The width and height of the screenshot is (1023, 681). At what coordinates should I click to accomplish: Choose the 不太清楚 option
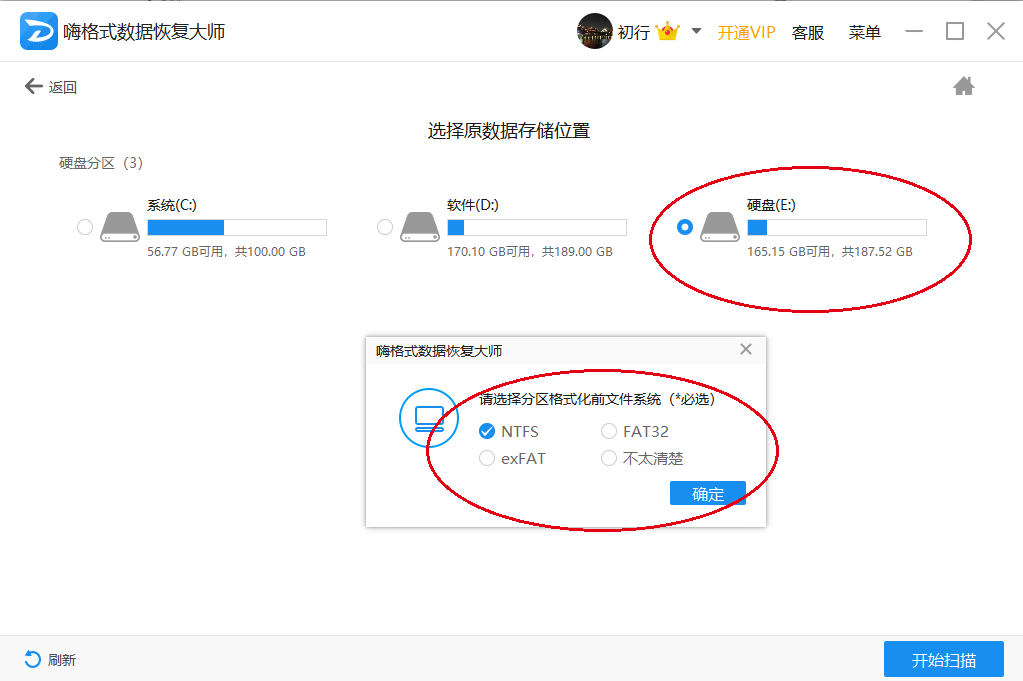642,459
